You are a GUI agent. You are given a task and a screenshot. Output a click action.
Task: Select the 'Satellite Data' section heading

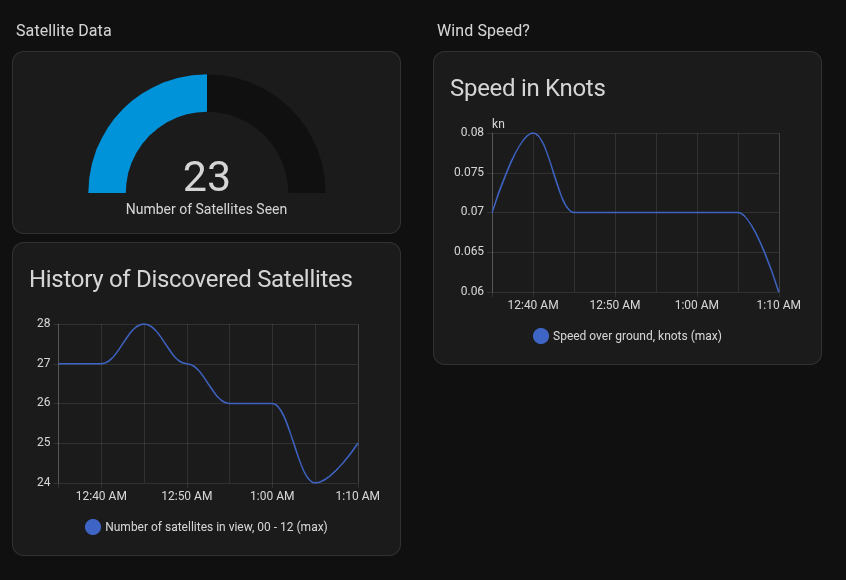(64, 31)
